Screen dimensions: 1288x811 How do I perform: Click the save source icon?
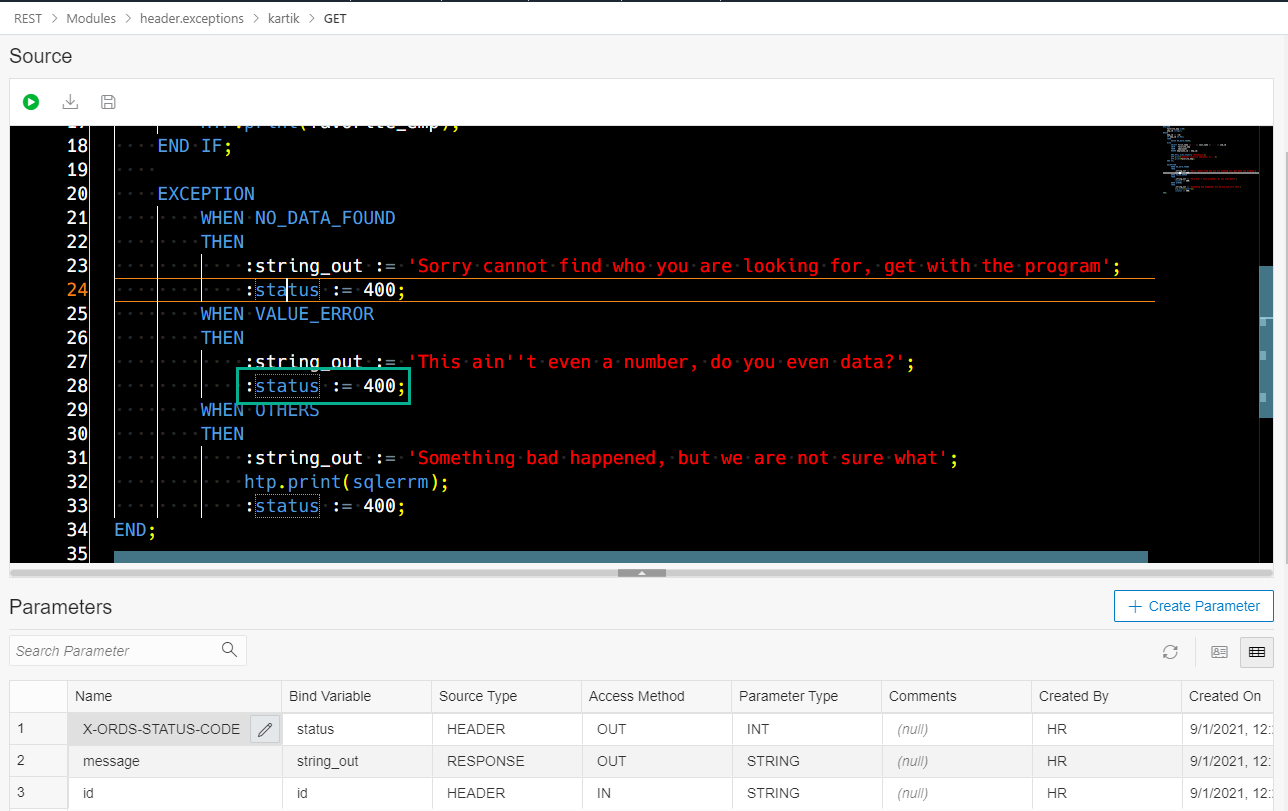point(109,102)
